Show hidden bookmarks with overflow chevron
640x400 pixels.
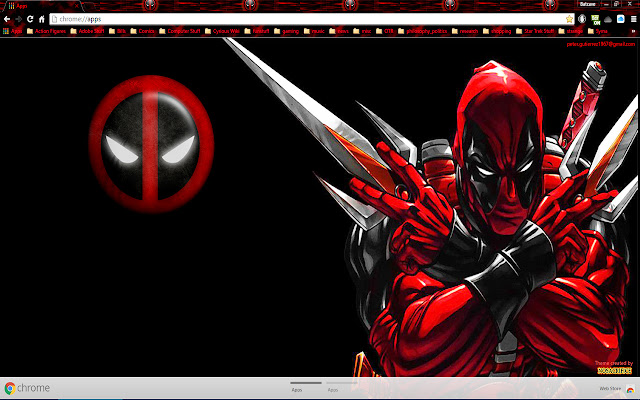(634, 31)
